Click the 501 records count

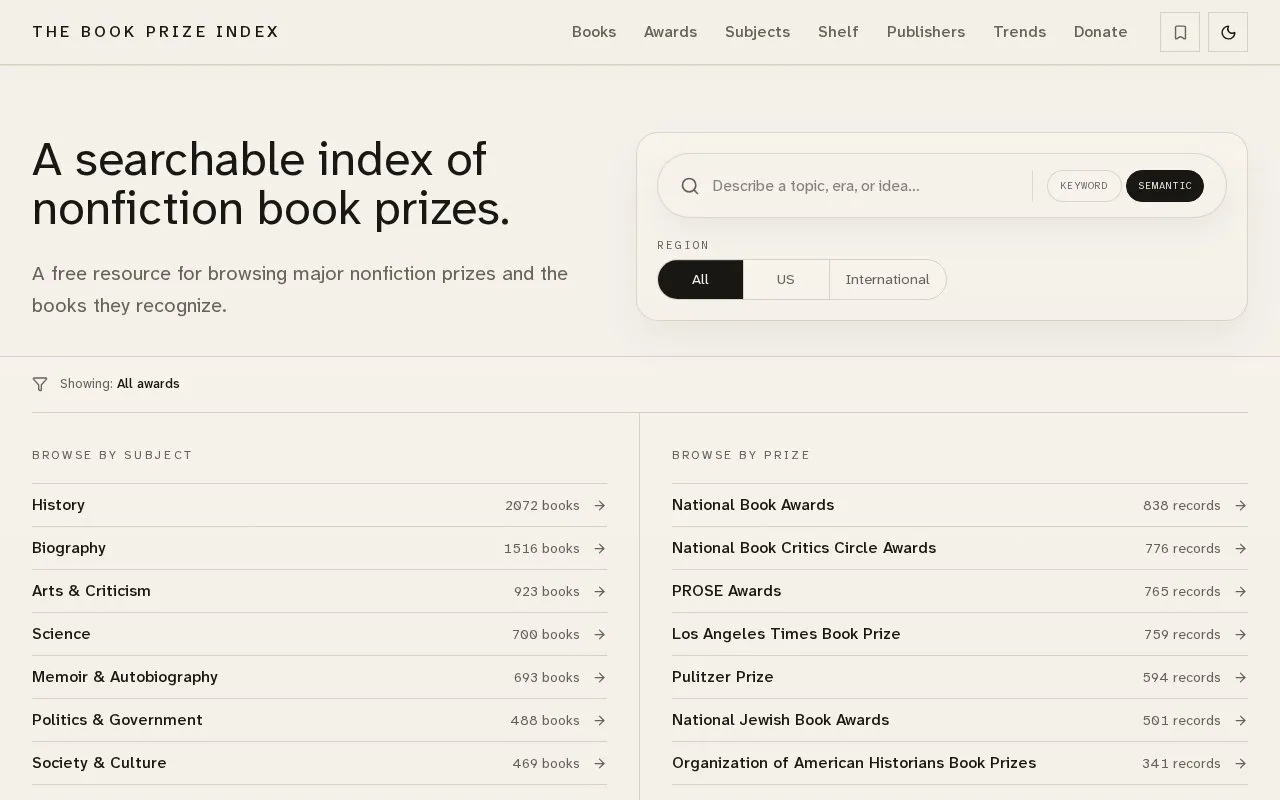click(x=1182, y=721)
